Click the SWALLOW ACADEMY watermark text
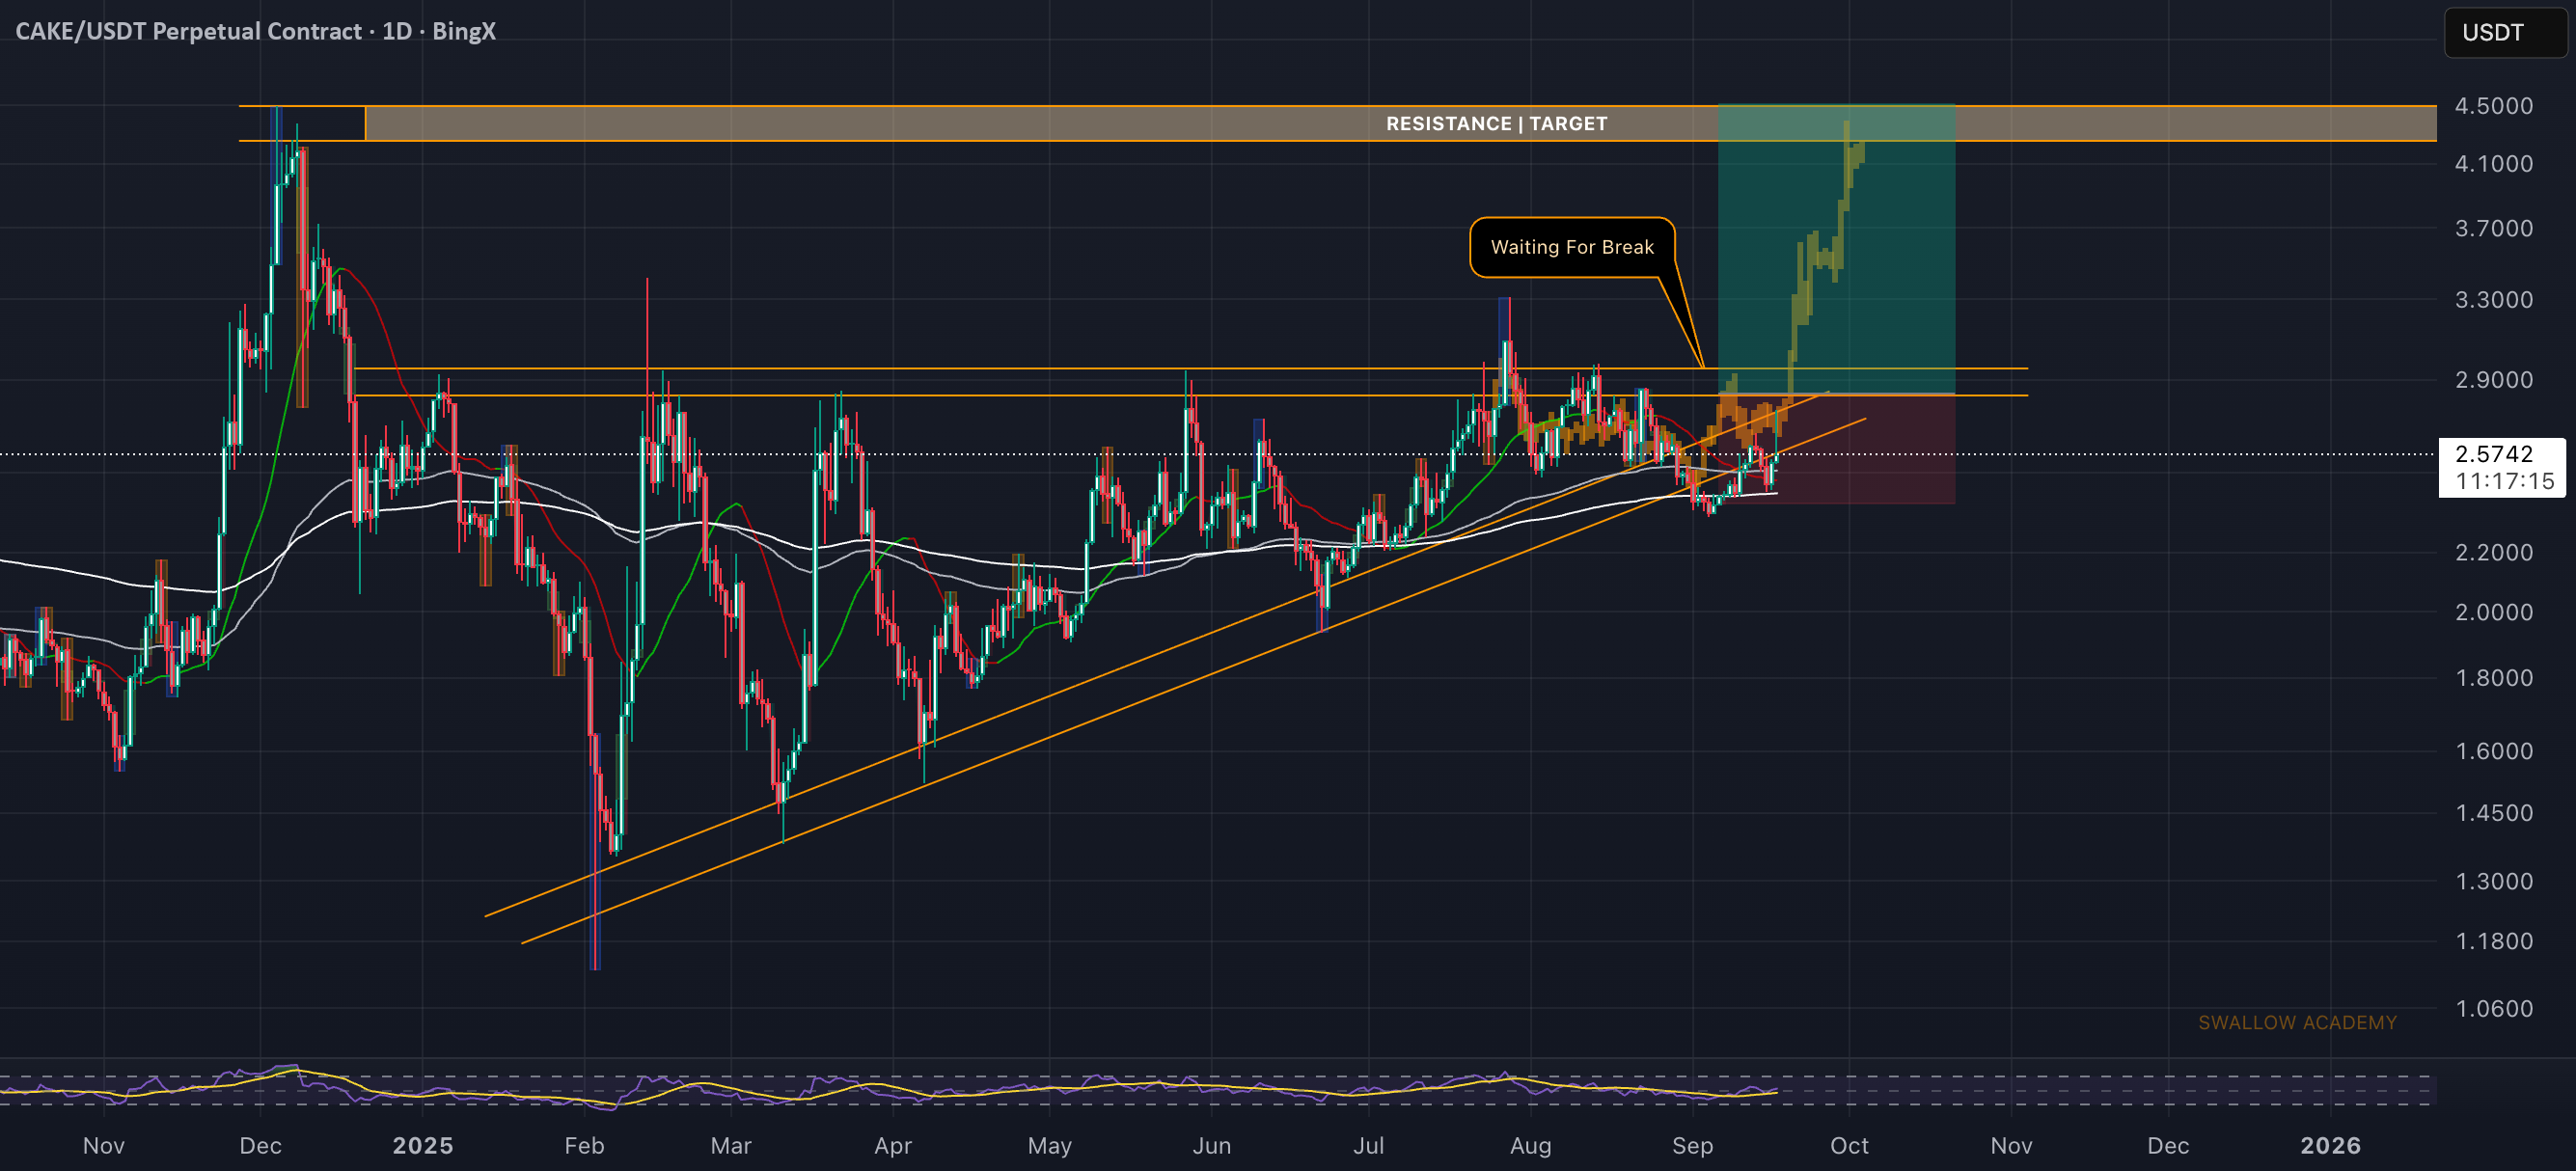 tap(2296, 1022)
